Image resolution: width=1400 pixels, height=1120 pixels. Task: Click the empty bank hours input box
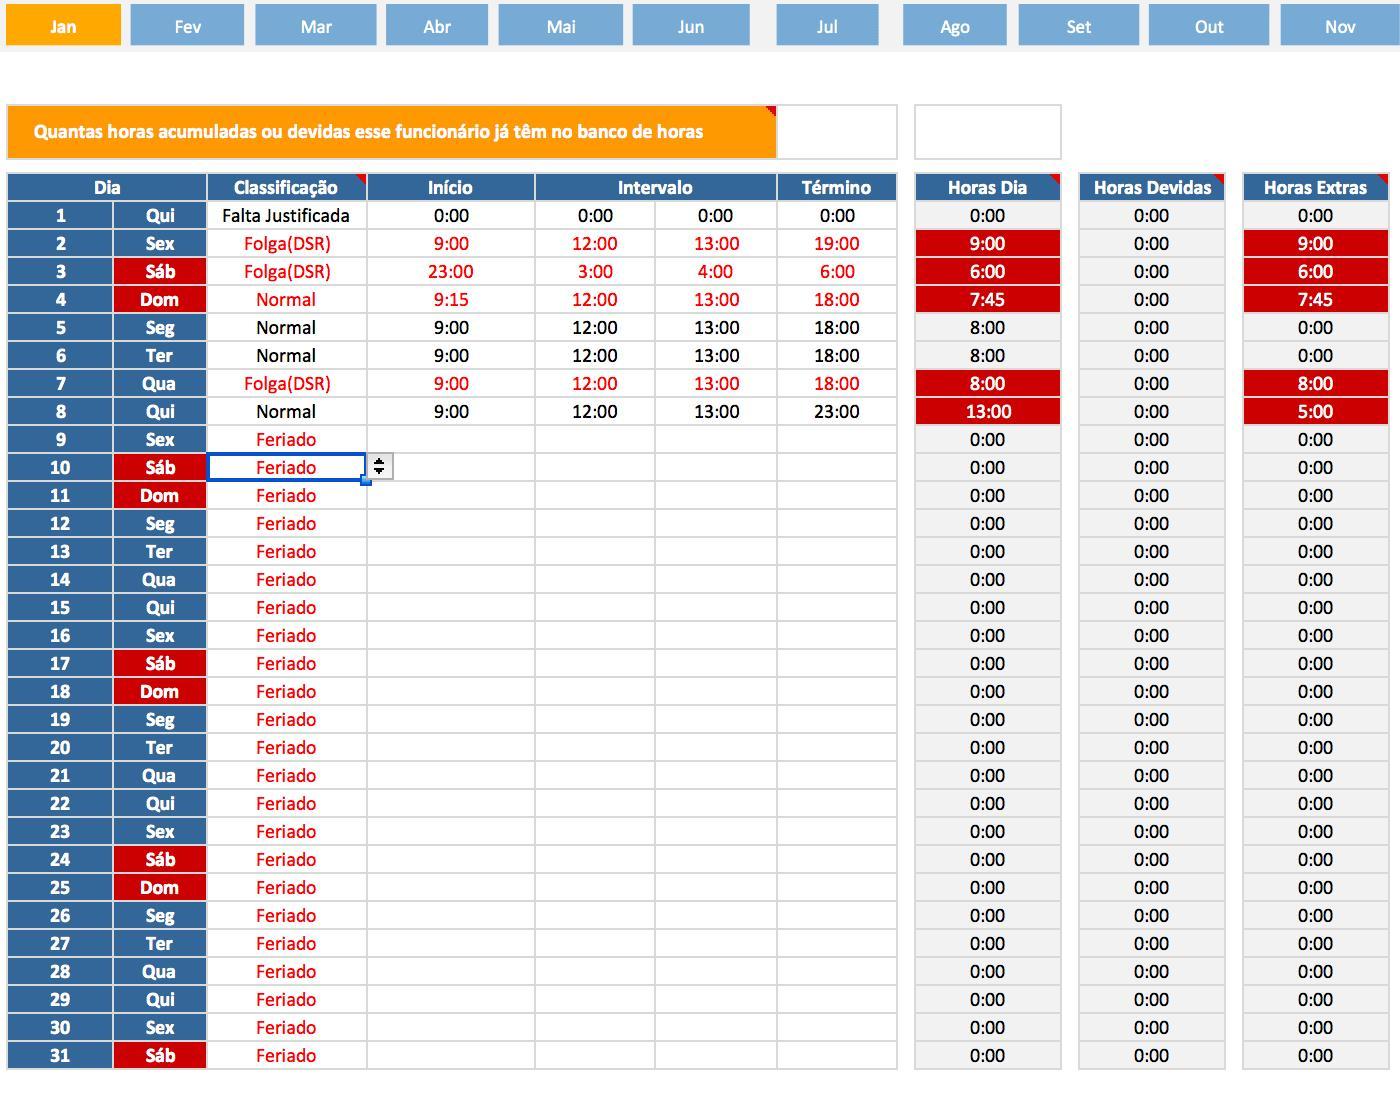pos(987,132)
